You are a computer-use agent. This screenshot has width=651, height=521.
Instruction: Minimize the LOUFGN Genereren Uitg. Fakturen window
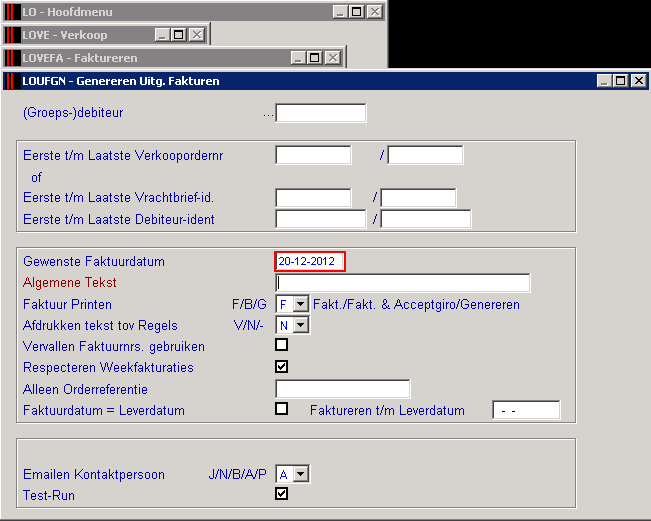pos(604,81)
